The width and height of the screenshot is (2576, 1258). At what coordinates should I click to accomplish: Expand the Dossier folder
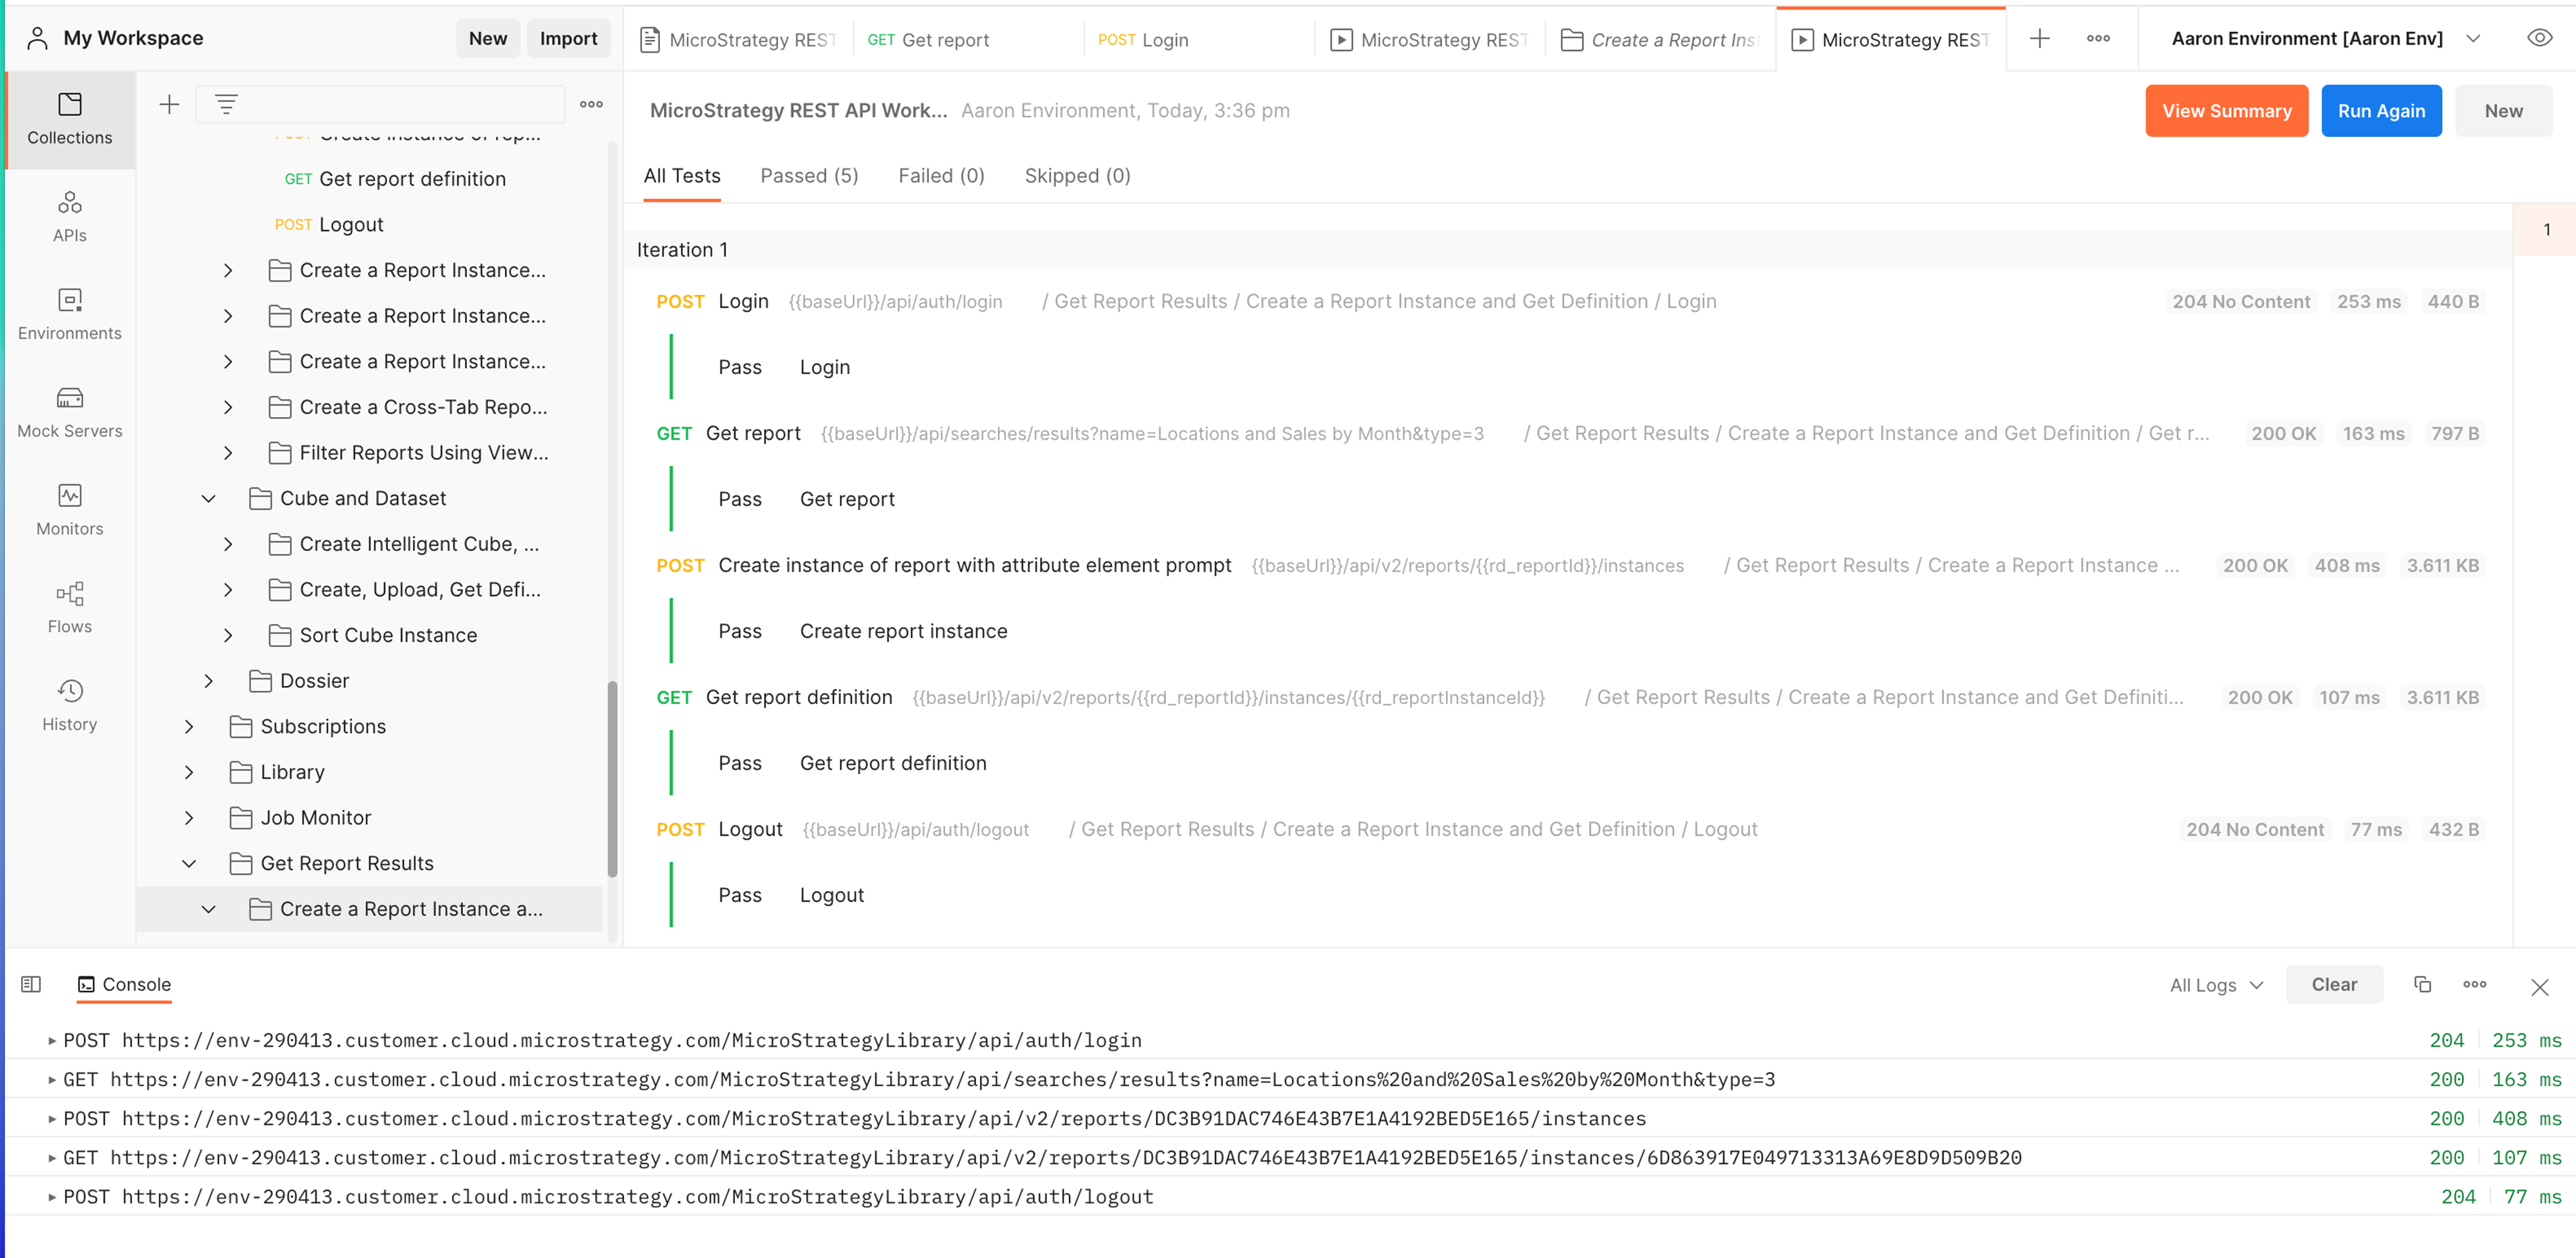pyautogui.click(x=209, y=680)
